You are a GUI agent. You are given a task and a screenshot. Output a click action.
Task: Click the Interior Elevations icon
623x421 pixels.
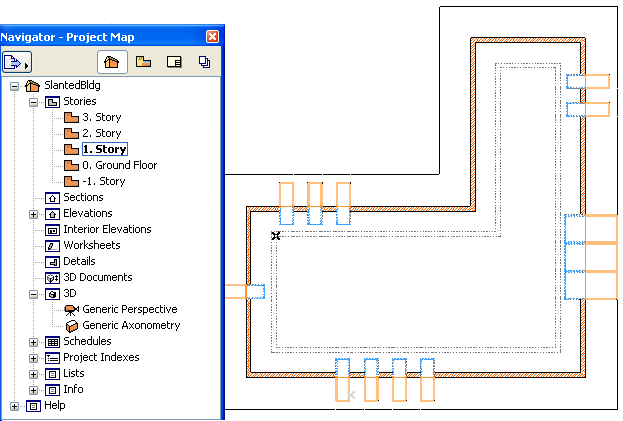click(52, 230)
